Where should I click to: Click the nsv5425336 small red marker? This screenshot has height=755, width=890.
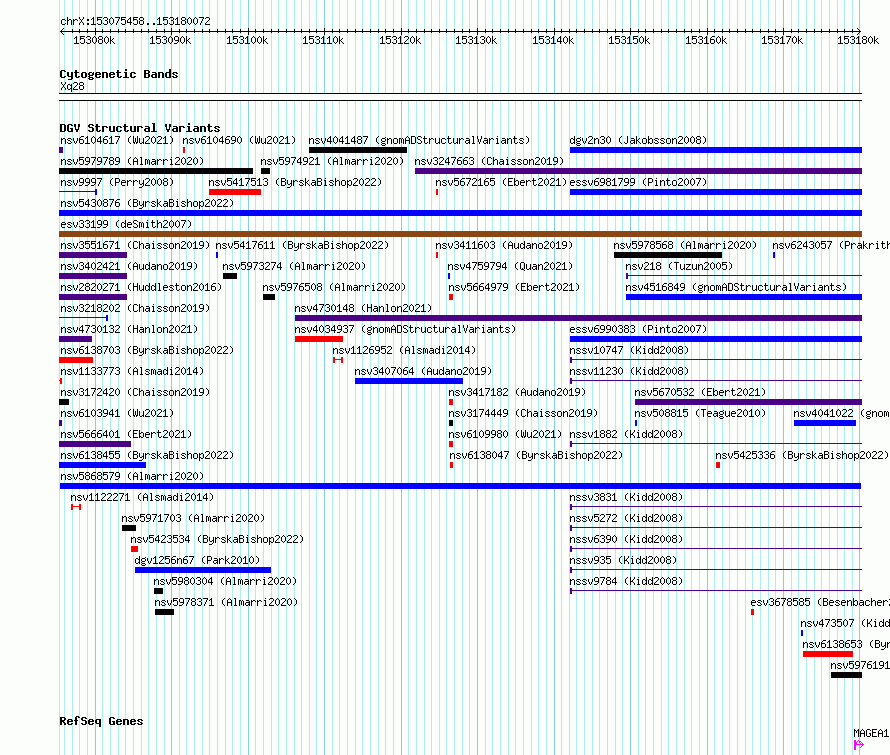tap(718, 465)
